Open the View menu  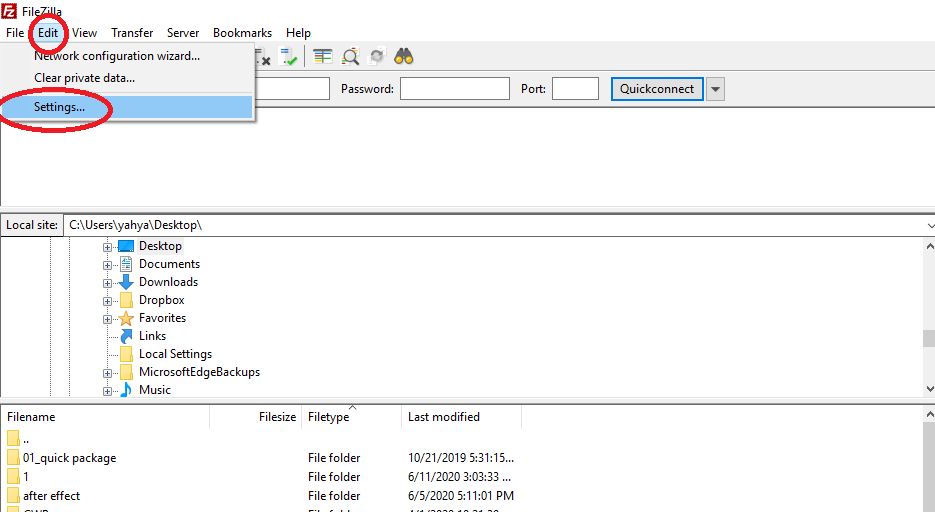coord(85,33)
